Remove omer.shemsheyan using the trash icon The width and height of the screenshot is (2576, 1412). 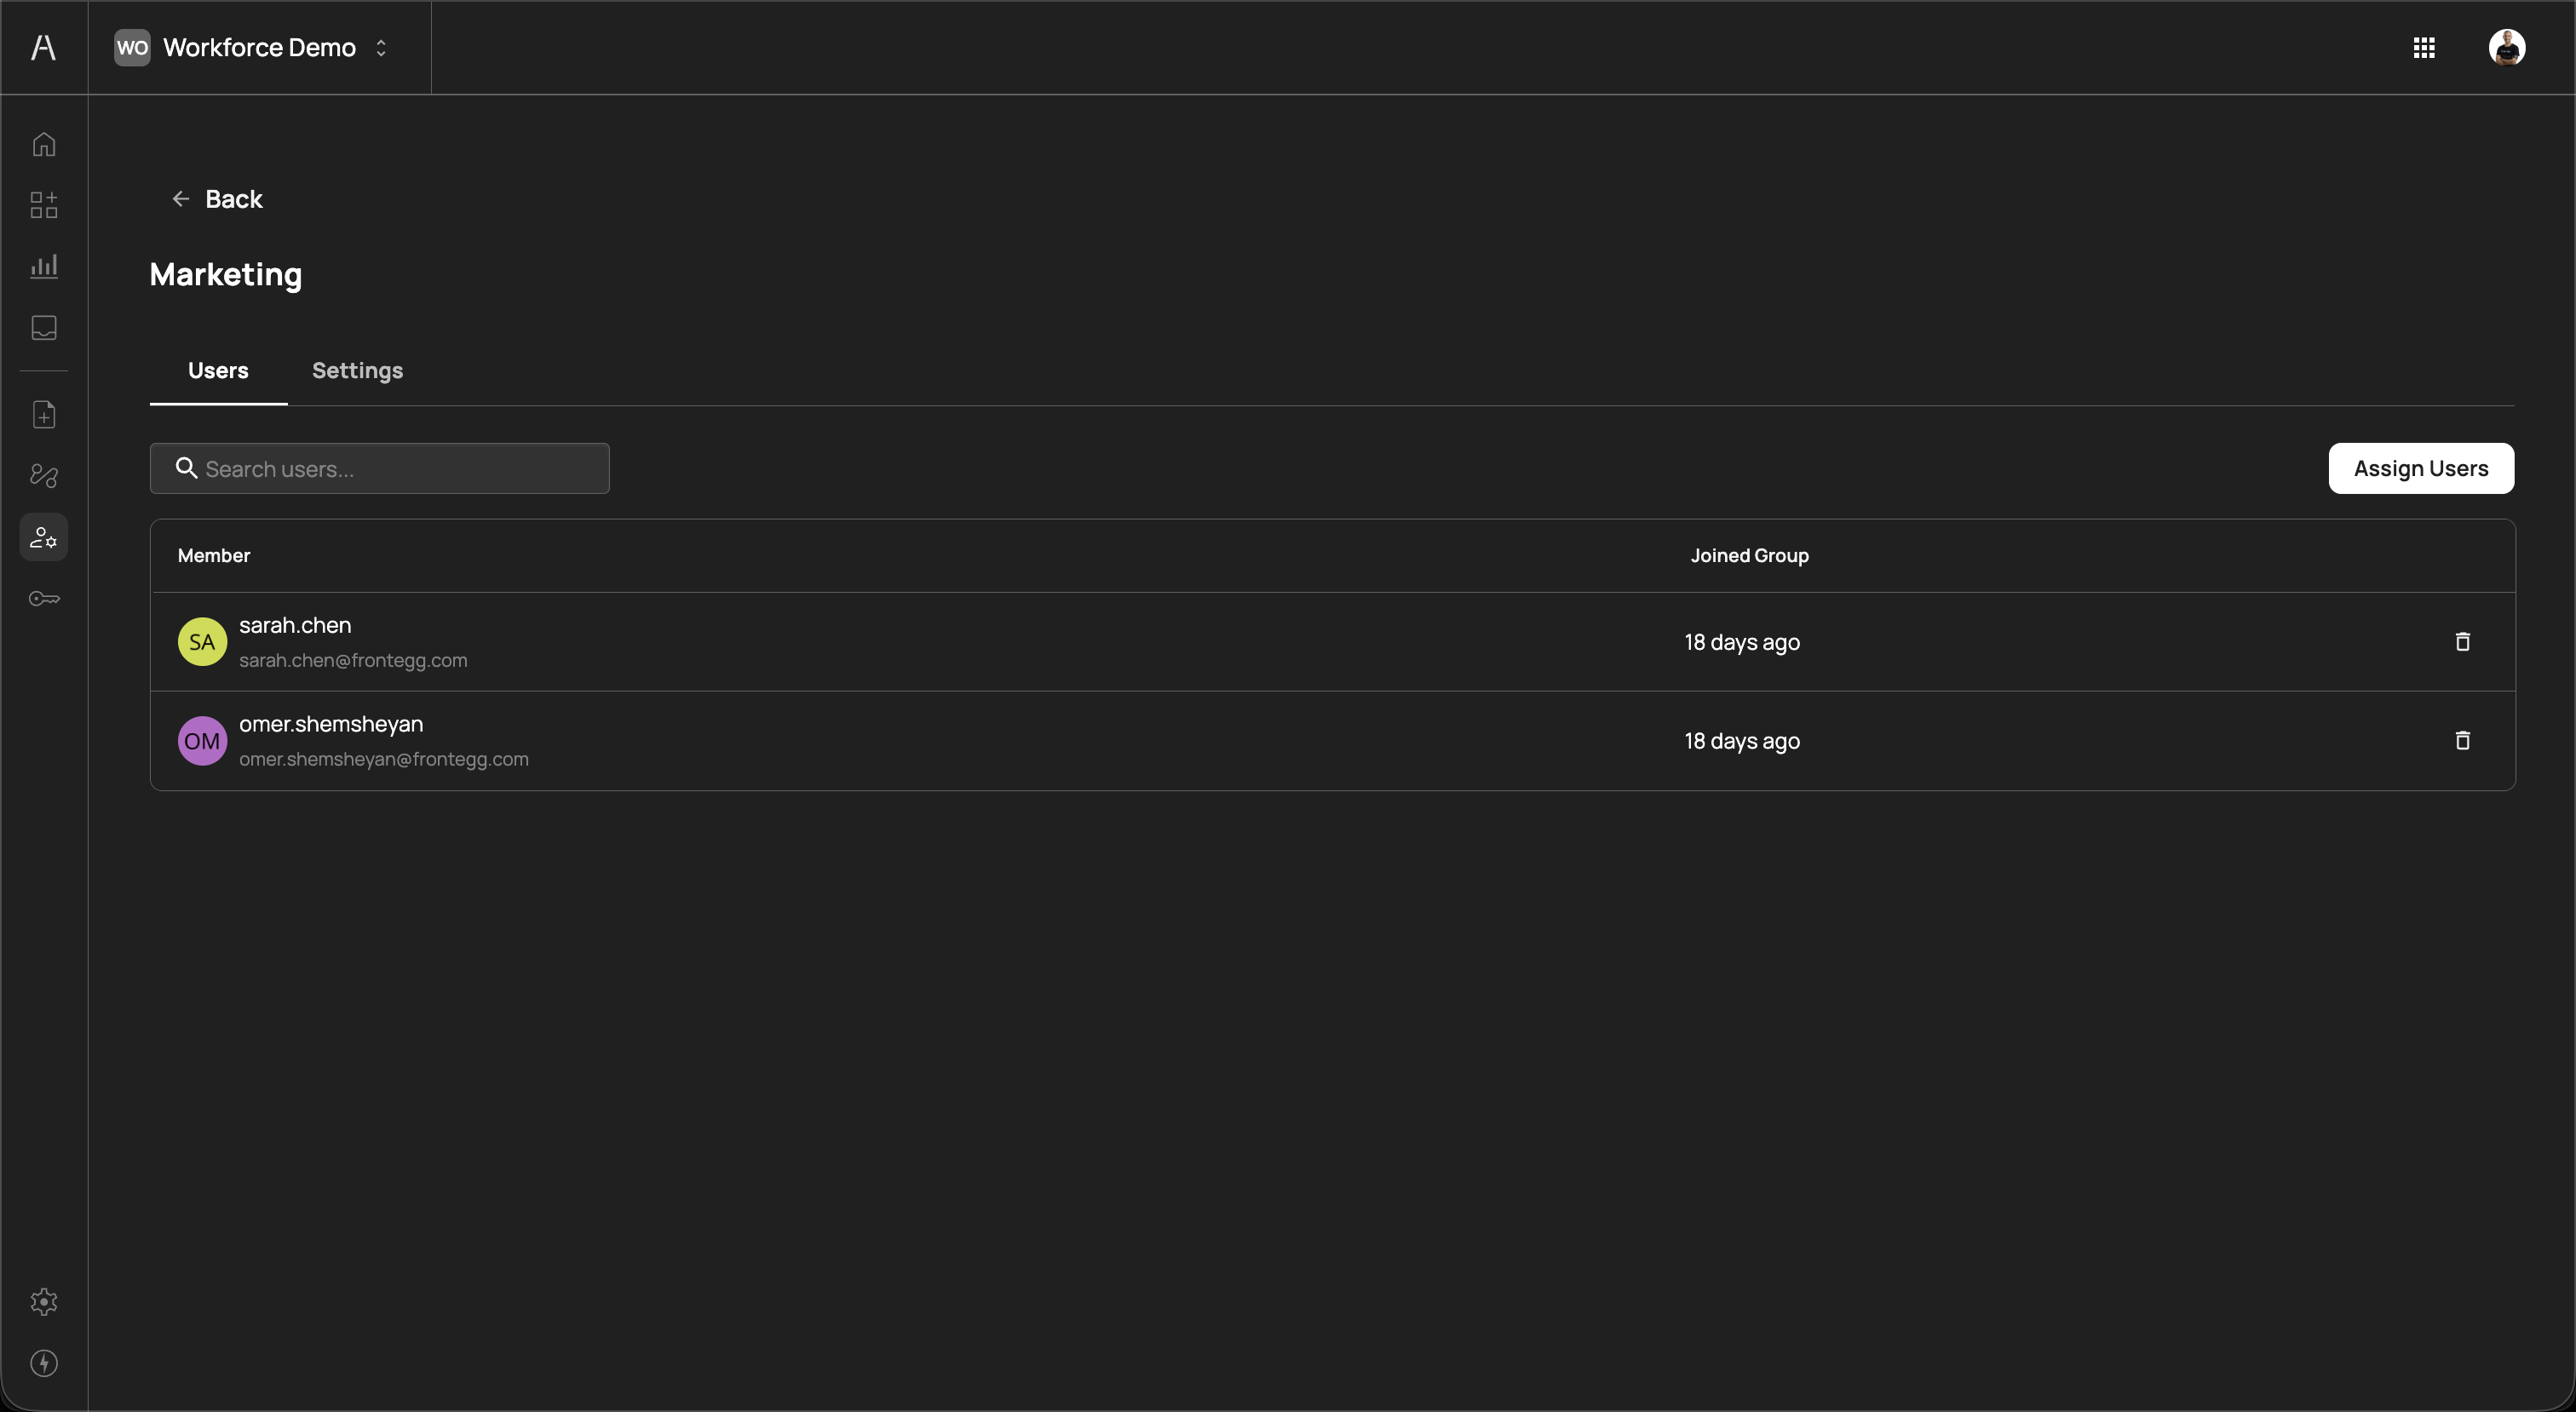point(2462,741)
